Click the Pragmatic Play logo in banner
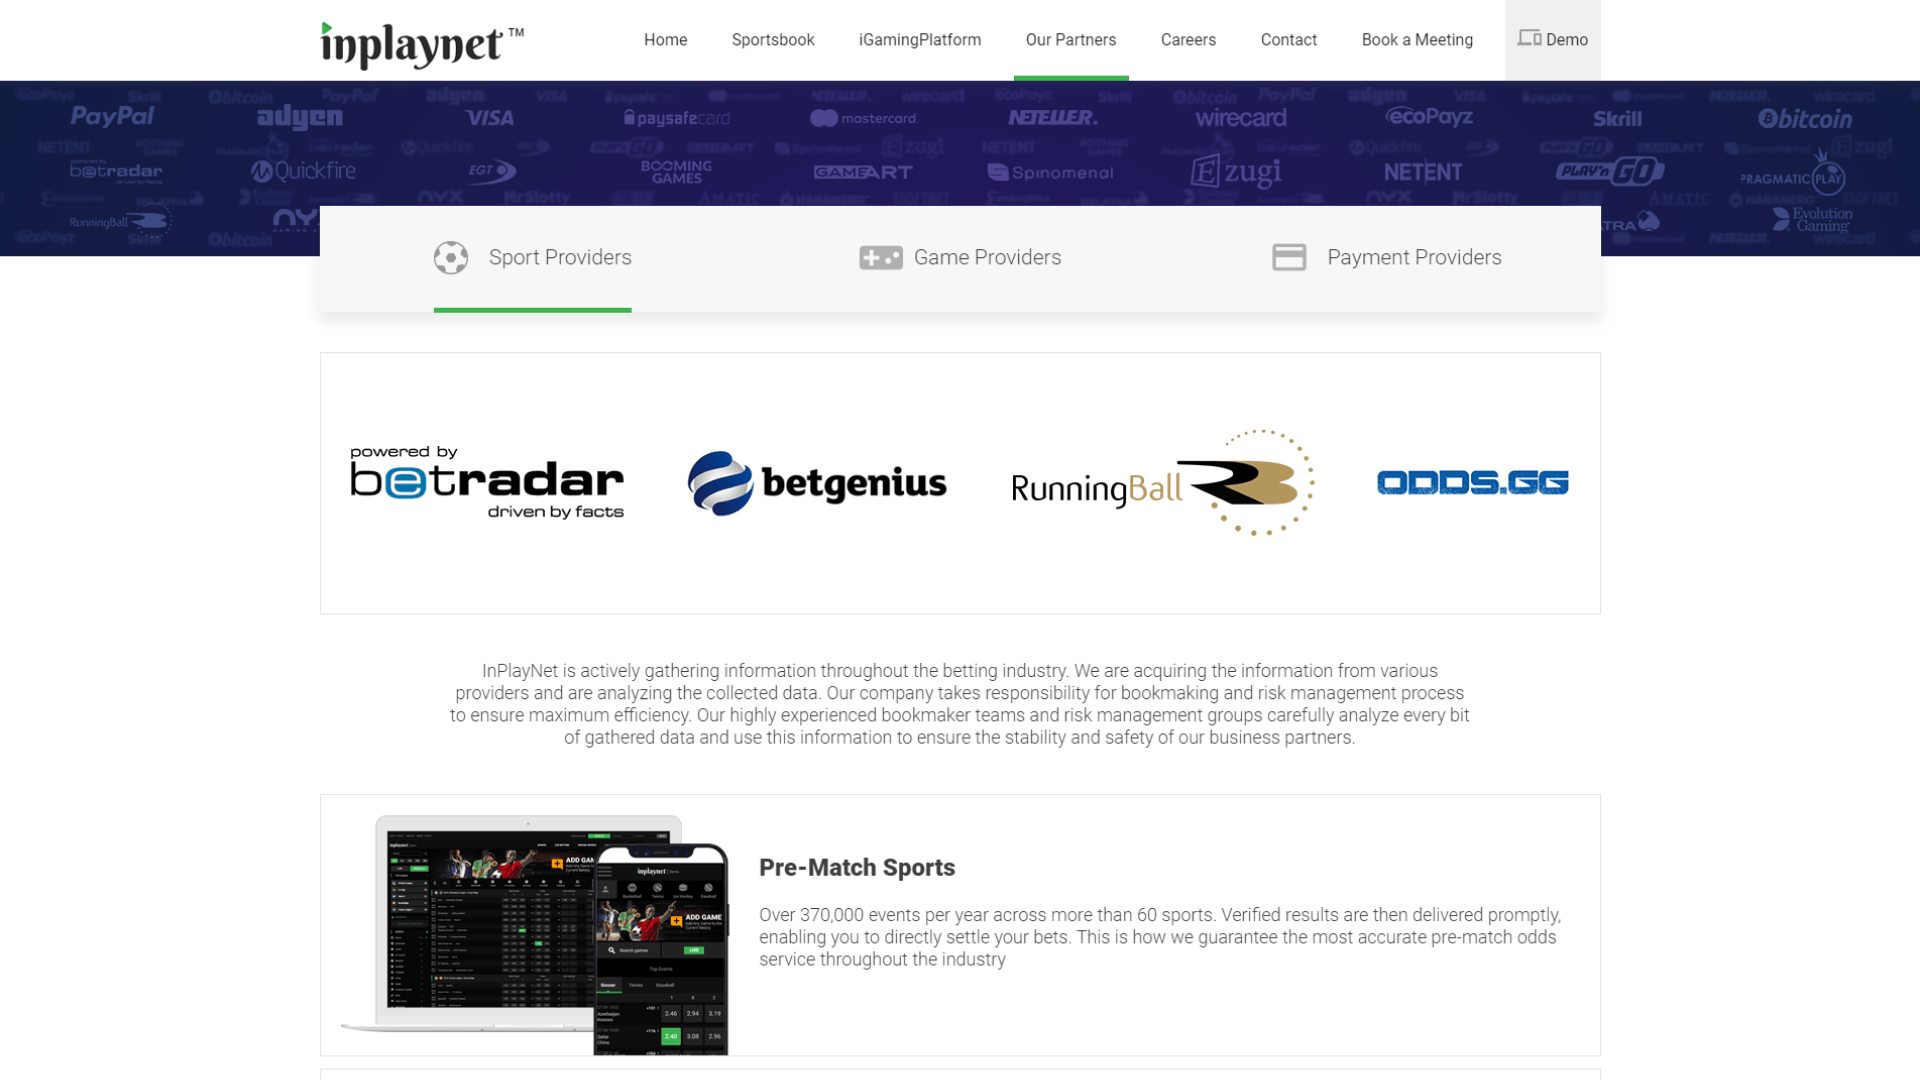 [1793, 173]
